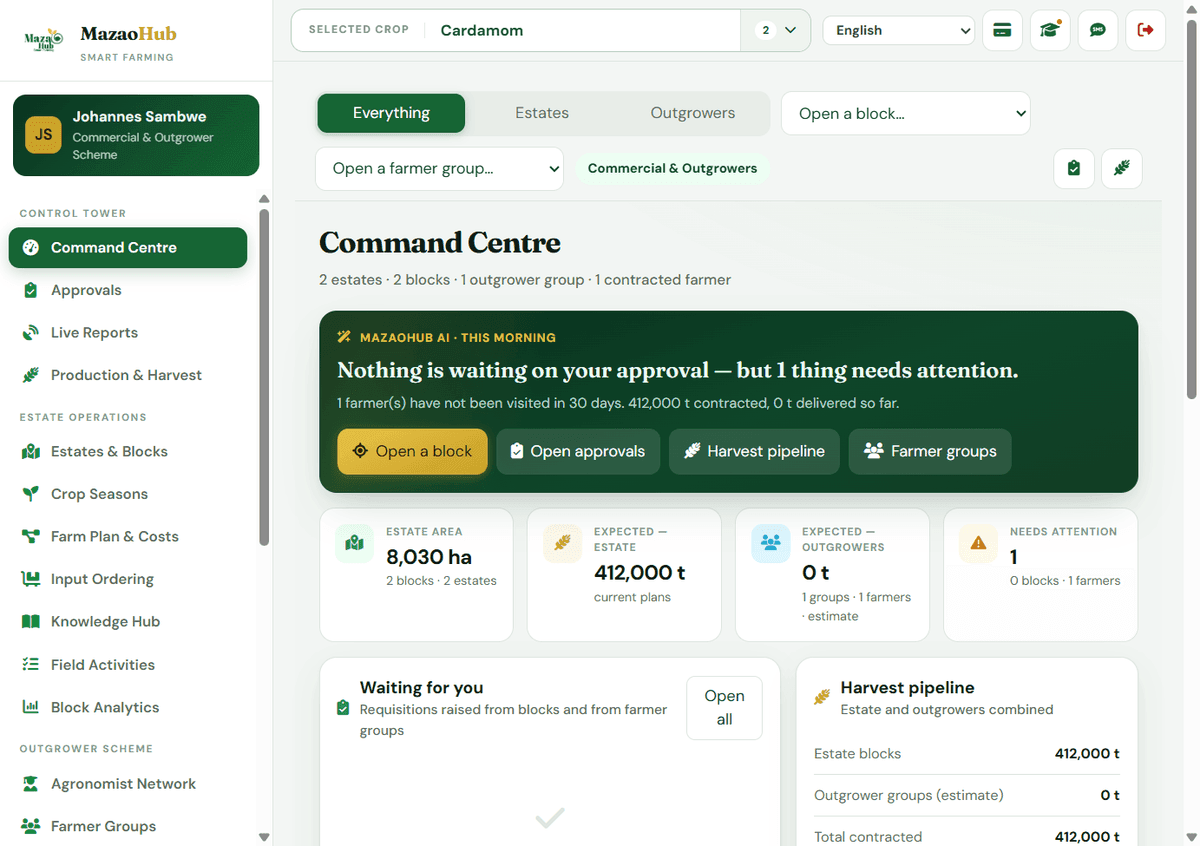1200x846 pixels.
Task: Open the Knowledge Hub
Action: click(128, 622)
